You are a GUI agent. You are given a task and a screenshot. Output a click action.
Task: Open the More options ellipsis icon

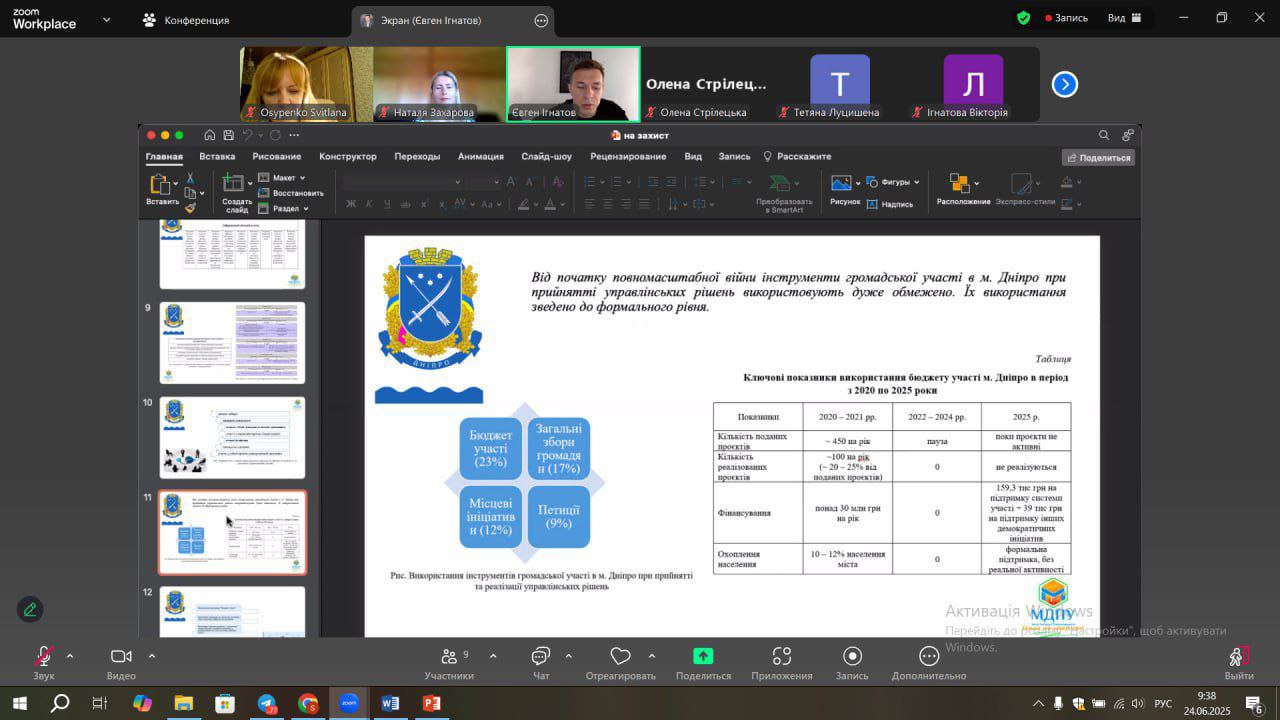tap(929, 657)
